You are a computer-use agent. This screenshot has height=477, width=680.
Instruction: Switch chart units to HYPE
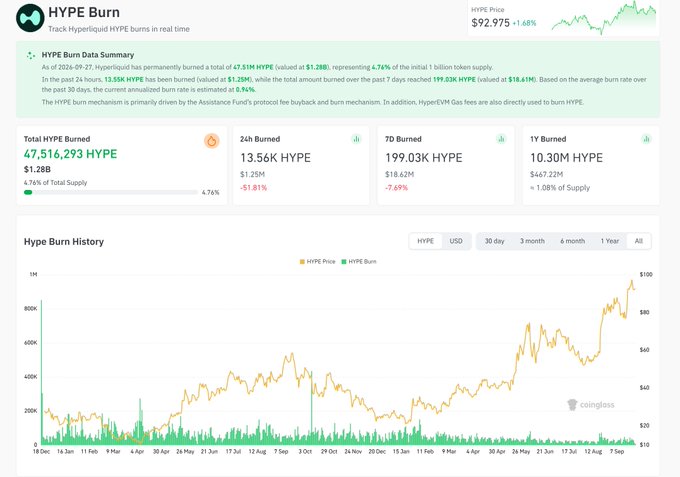click(425, 241)
